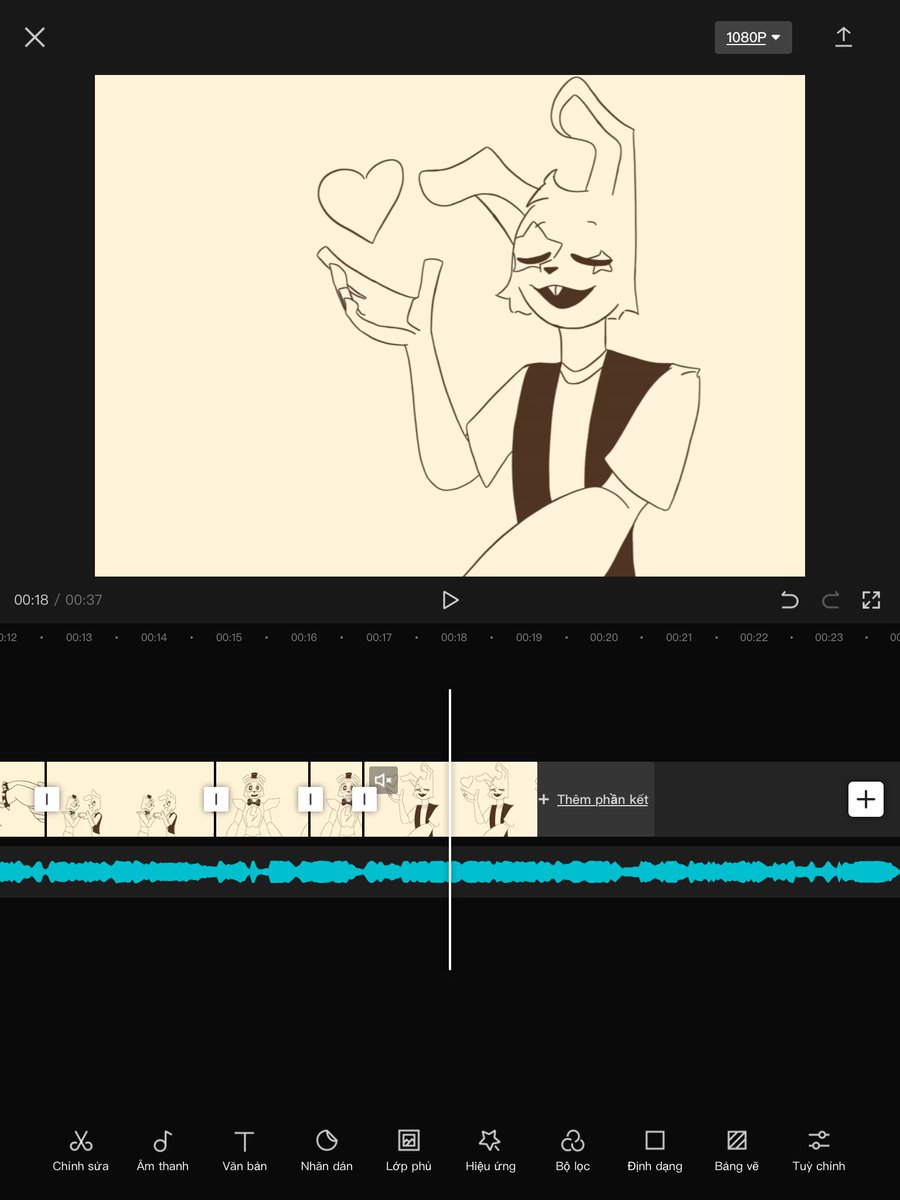Open the Bảng vẽ canvas tool
This screenshot has width=900, height=1200.
(x=736, y=1150)
